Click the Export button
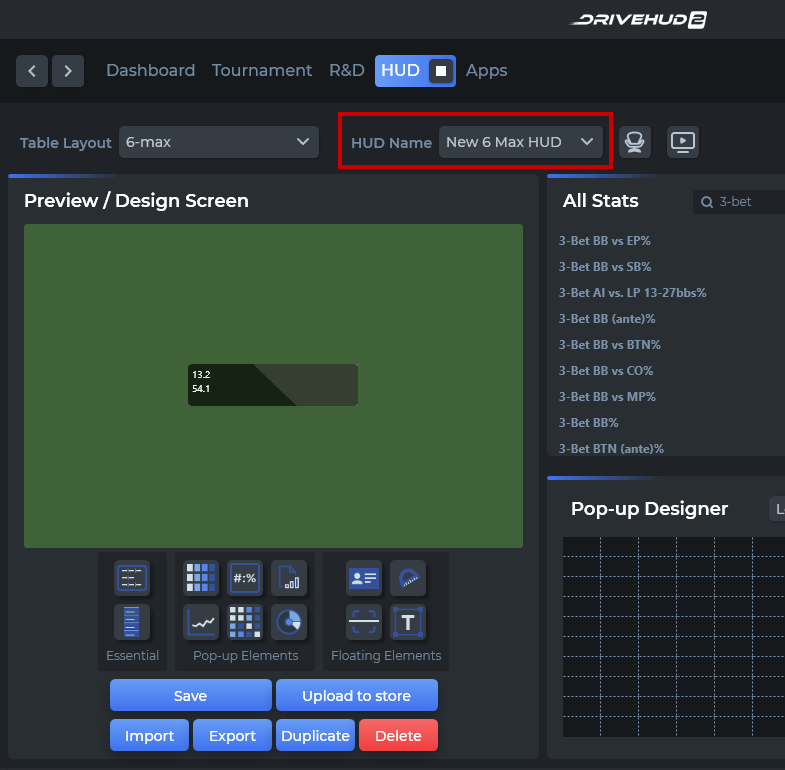 pos(232,735)
